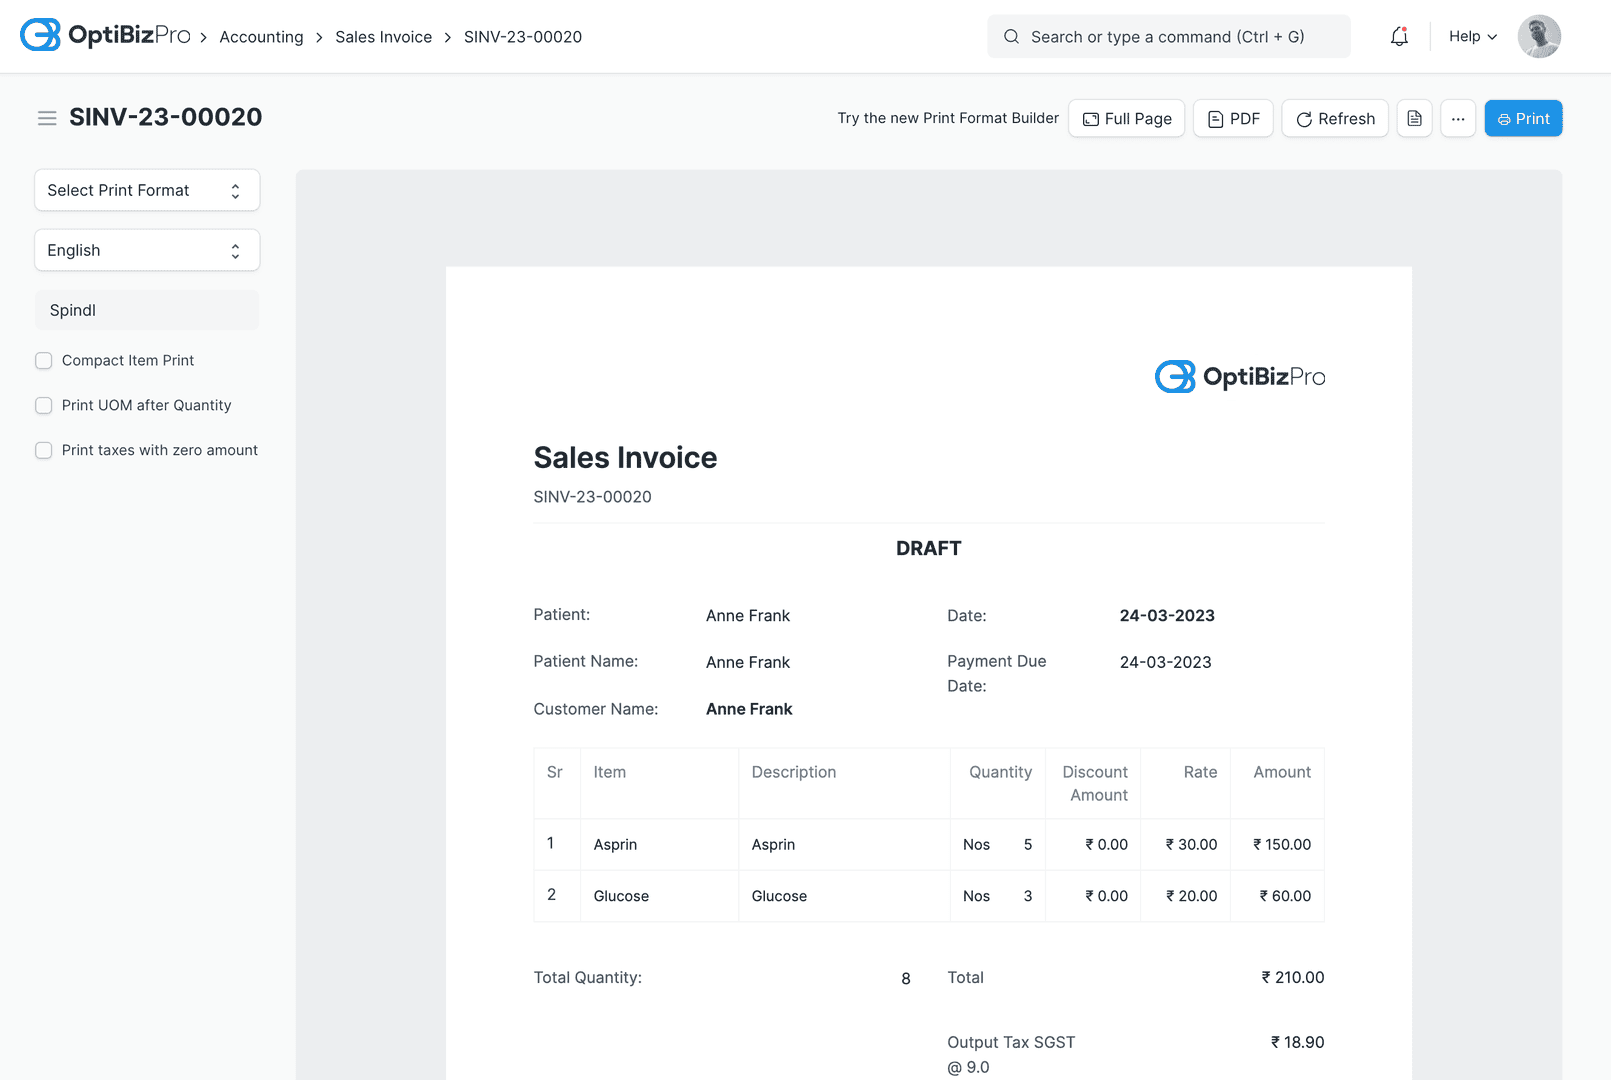Click the blue Print button
This screenshot has height=1080, width=1611.
tap(1523, 118)
